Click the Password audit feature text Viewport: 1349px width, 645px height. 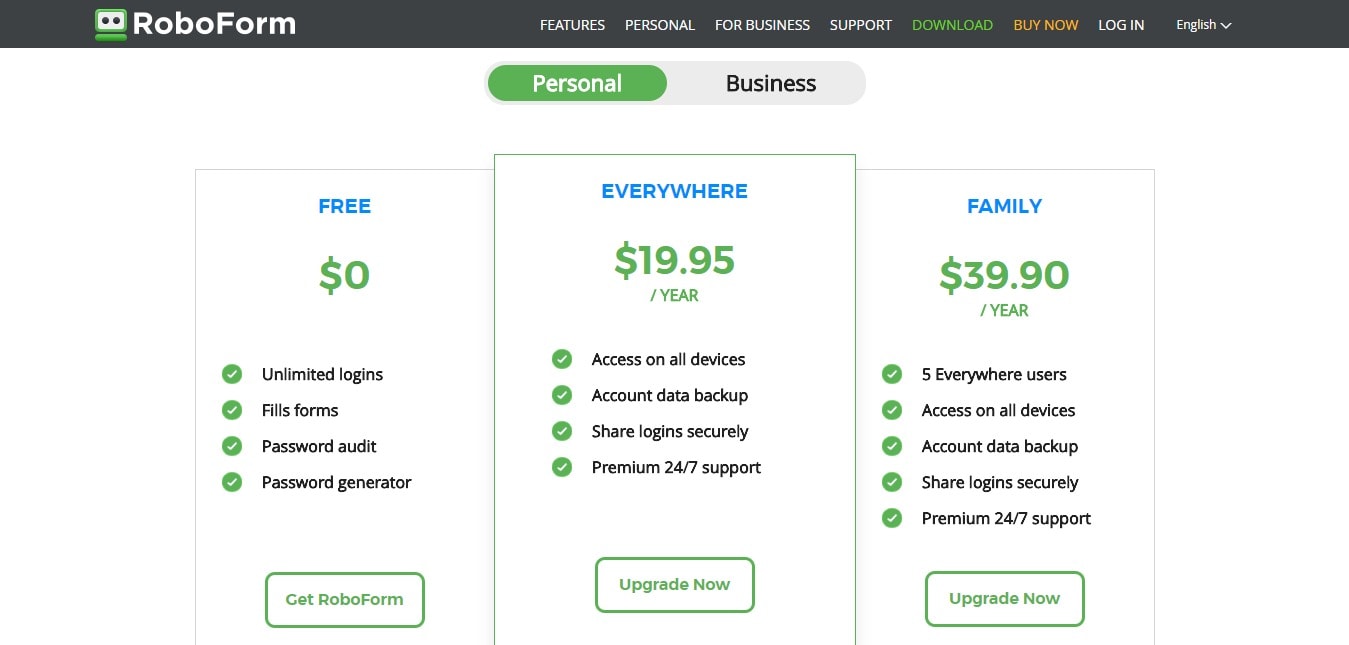(x=319, y=446)
